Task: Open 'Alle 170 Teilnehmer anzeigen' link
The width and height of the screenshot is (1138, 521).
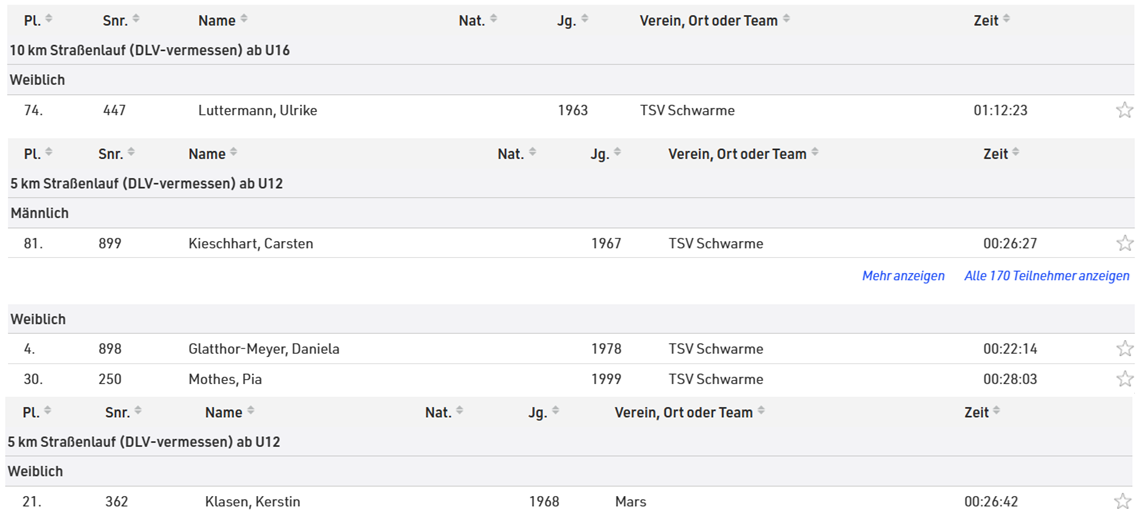Action: (1046, 276)
